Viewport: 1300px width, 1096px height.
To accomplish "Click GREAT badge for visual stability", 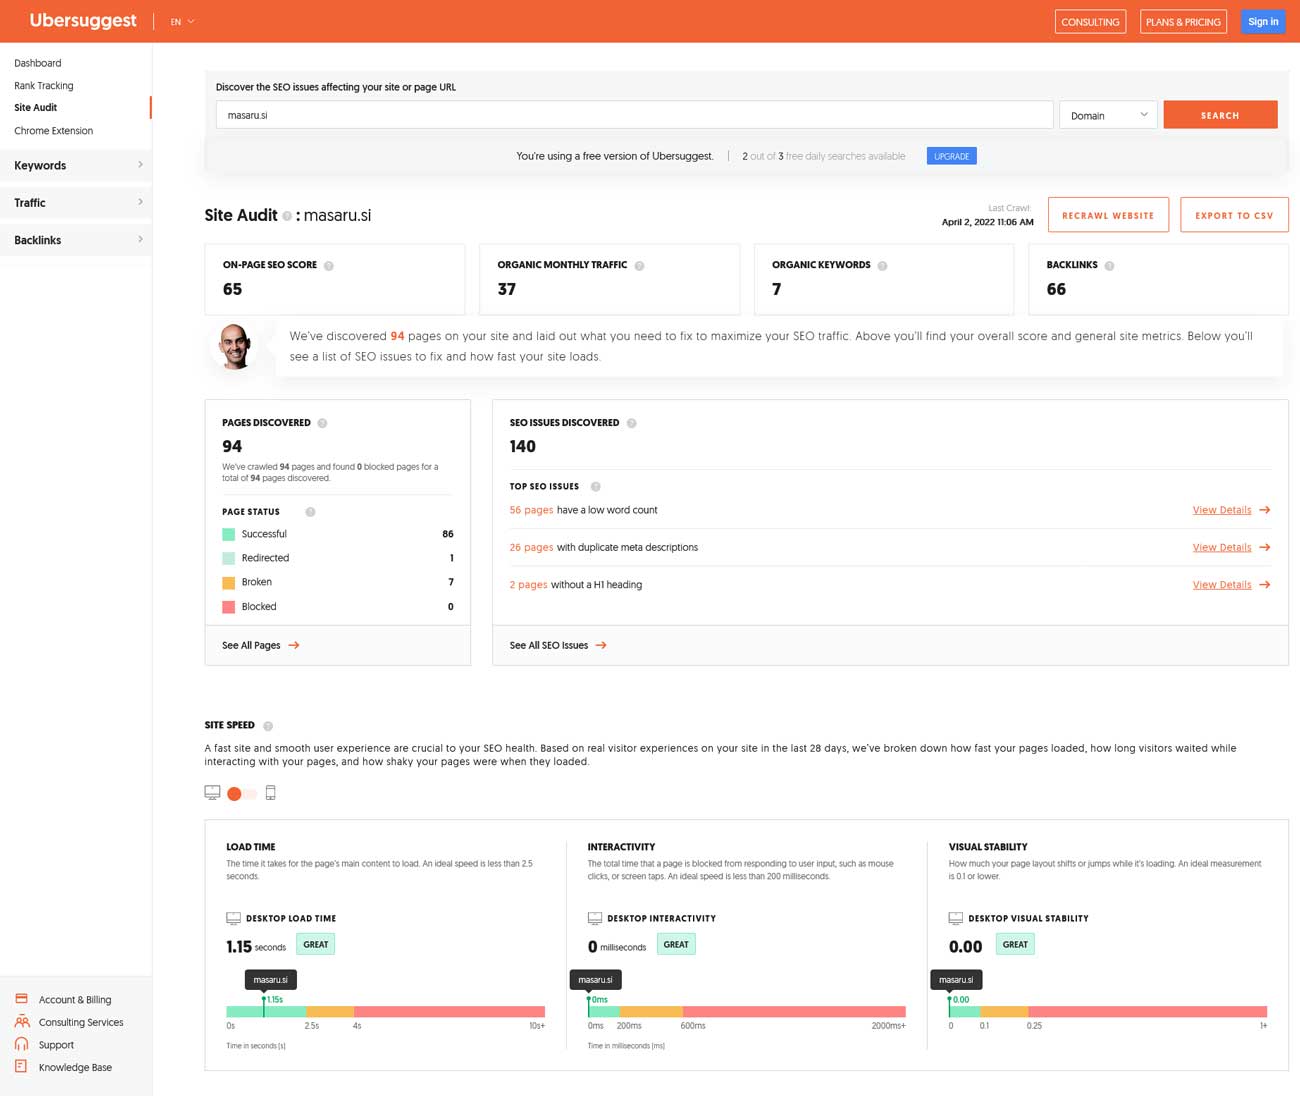I will point(1015,945).
